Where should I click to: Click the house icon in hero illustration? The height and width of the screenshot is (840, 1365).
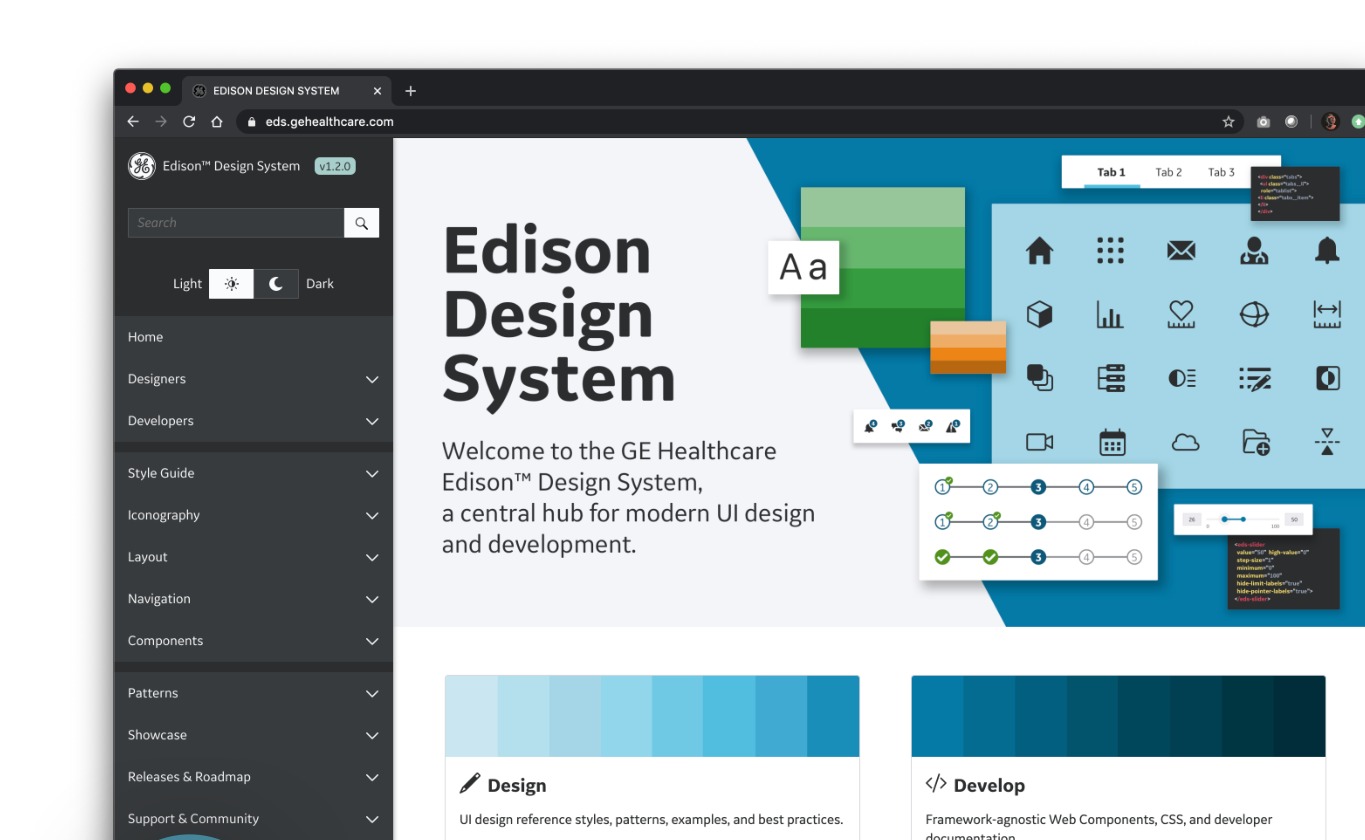tap(1039, 251)
